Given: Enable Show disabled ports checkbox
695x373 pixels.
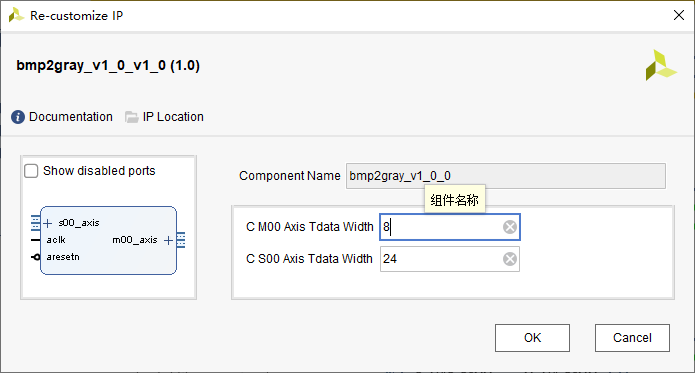Looking at the screenshot, I should click(x=31, y=171).
